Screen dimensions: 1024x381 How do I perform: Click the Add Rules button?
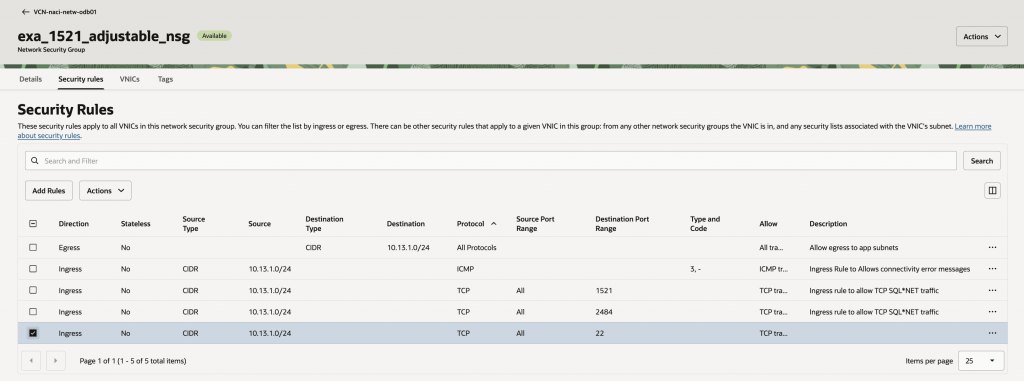coord(49,191)
